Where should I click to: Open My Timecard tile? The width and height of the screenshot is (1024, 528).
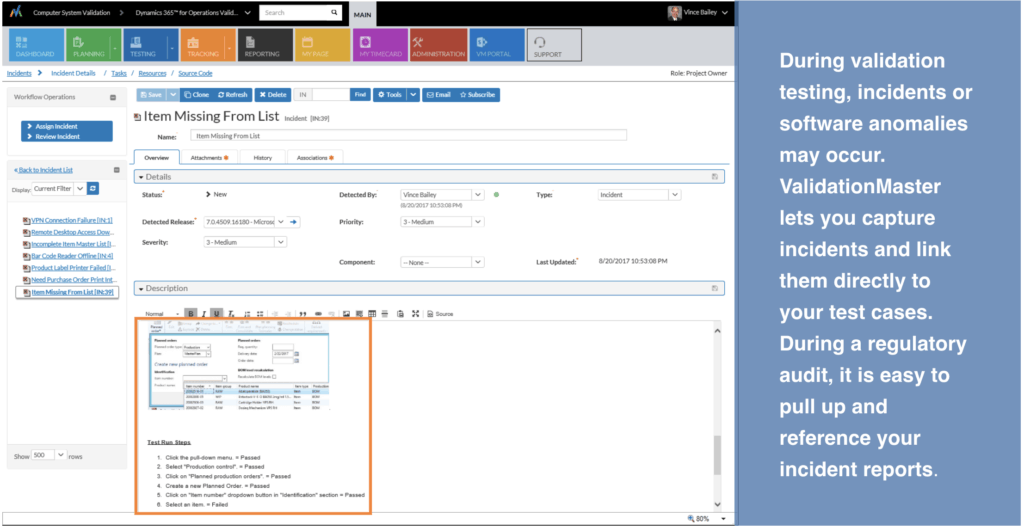[381, 45]
